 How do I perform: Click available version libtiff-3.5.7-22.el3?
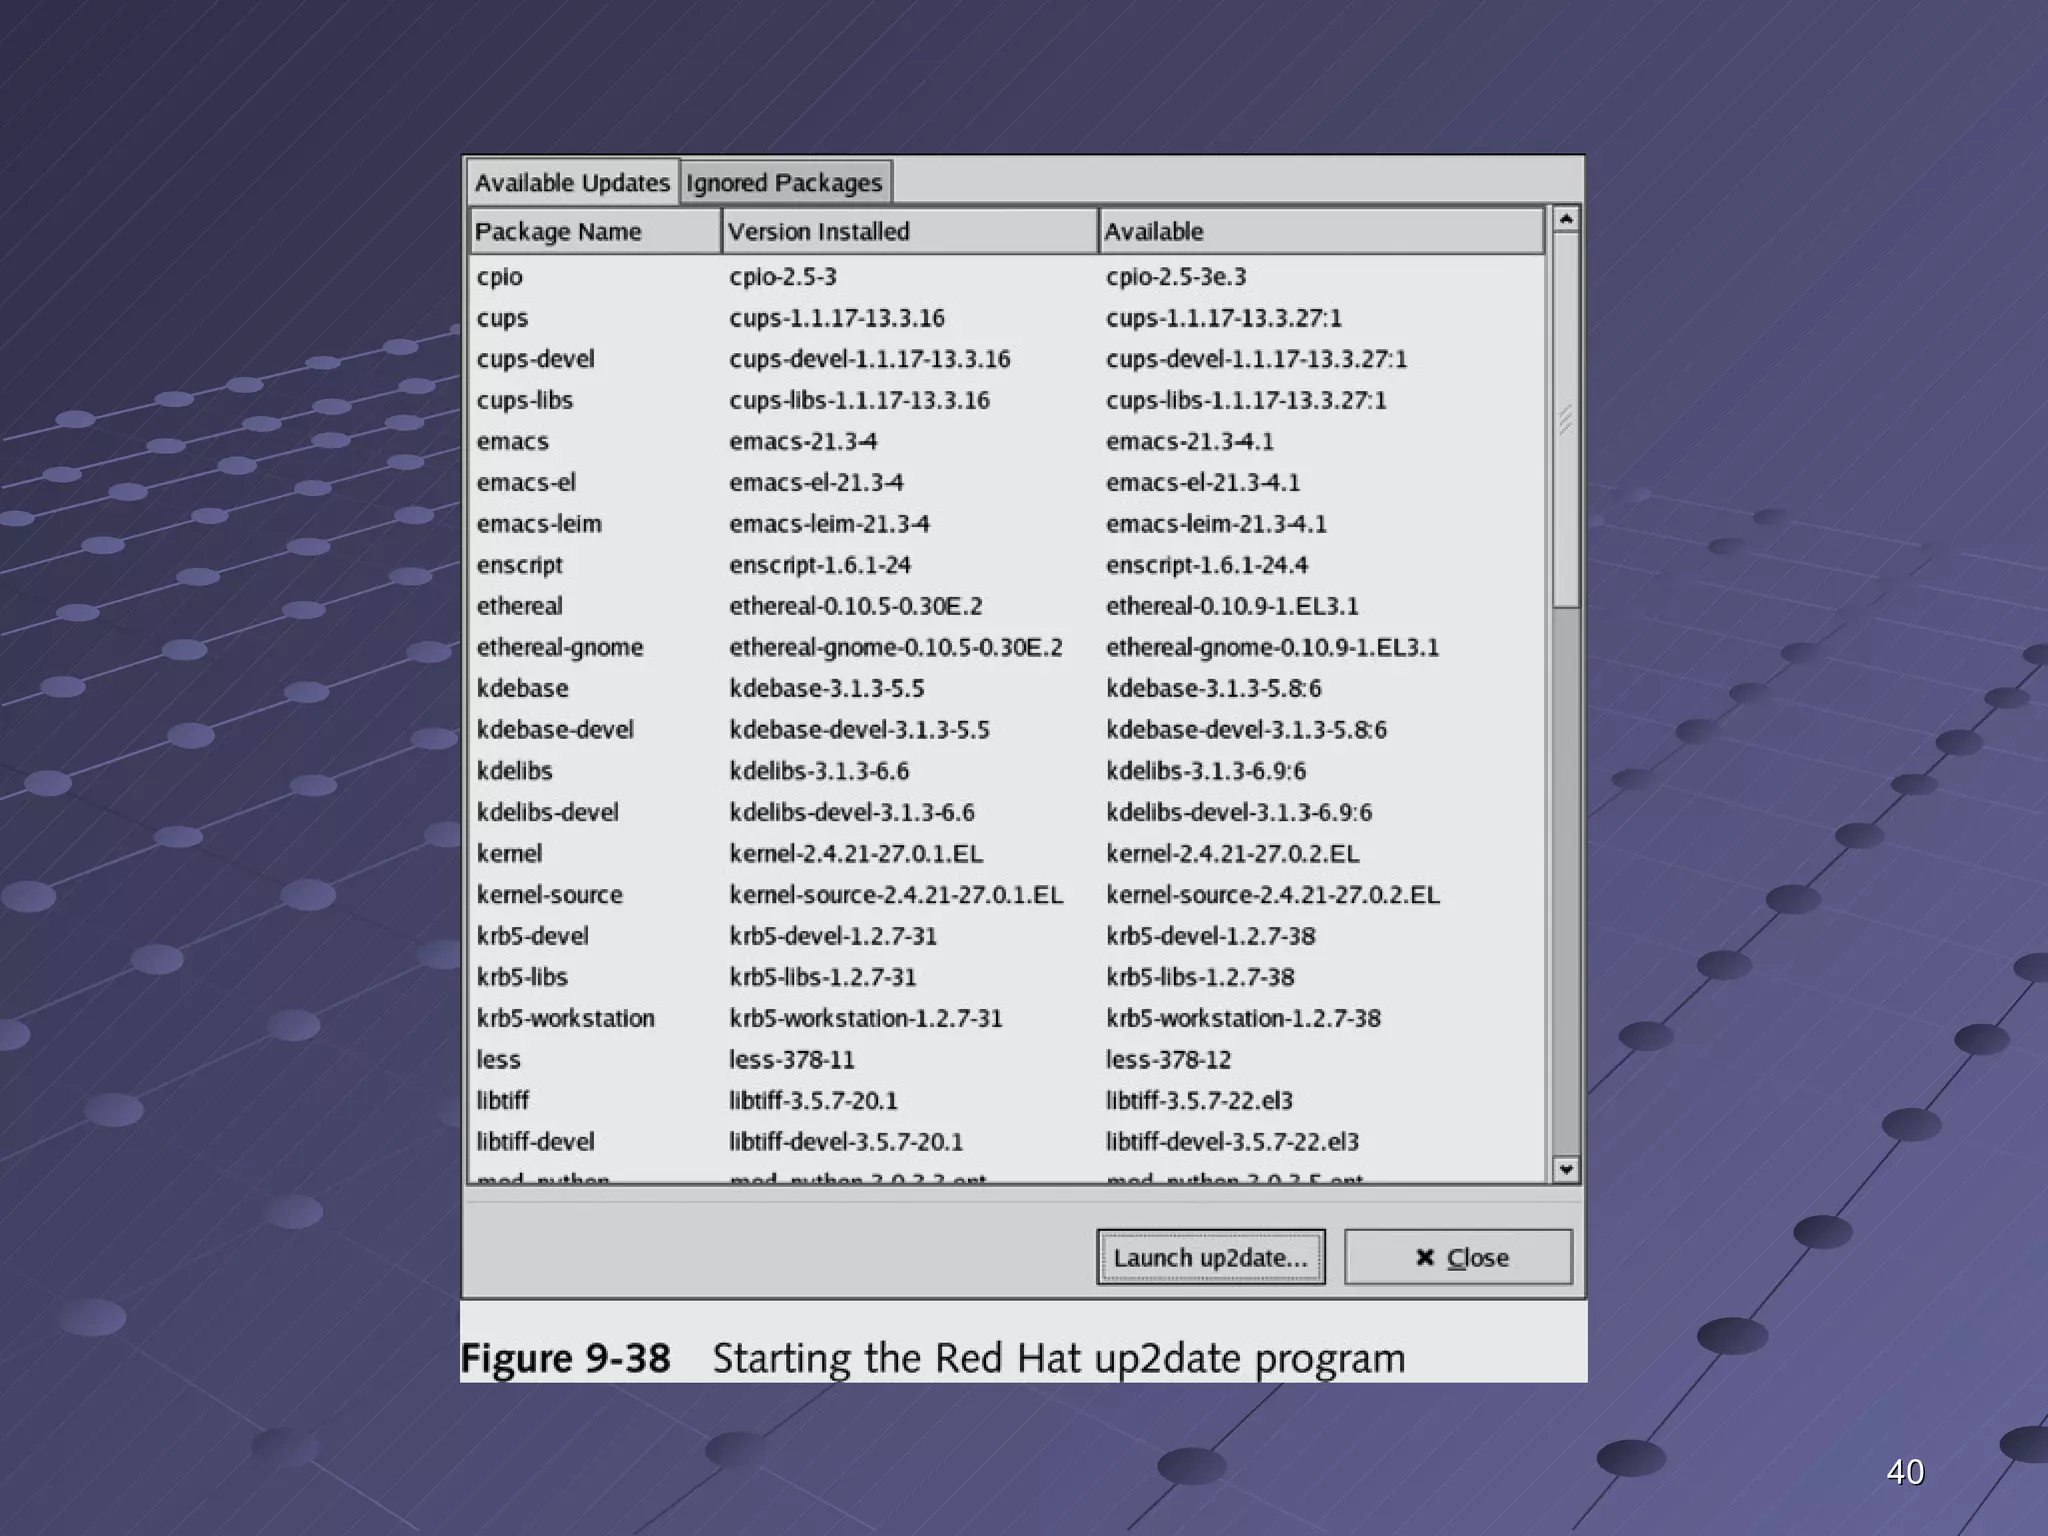click(1199, 1100)
